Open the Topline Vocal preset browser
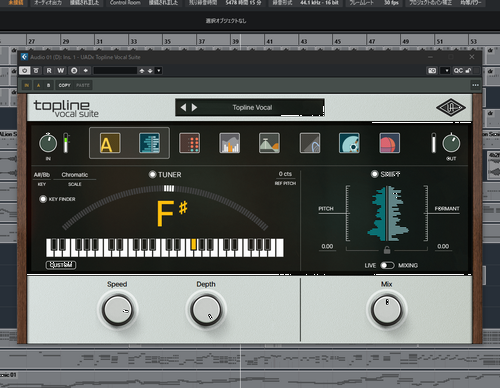Image resolution: width=500 pixels, height=388 pixels. (x=252, y=107)
